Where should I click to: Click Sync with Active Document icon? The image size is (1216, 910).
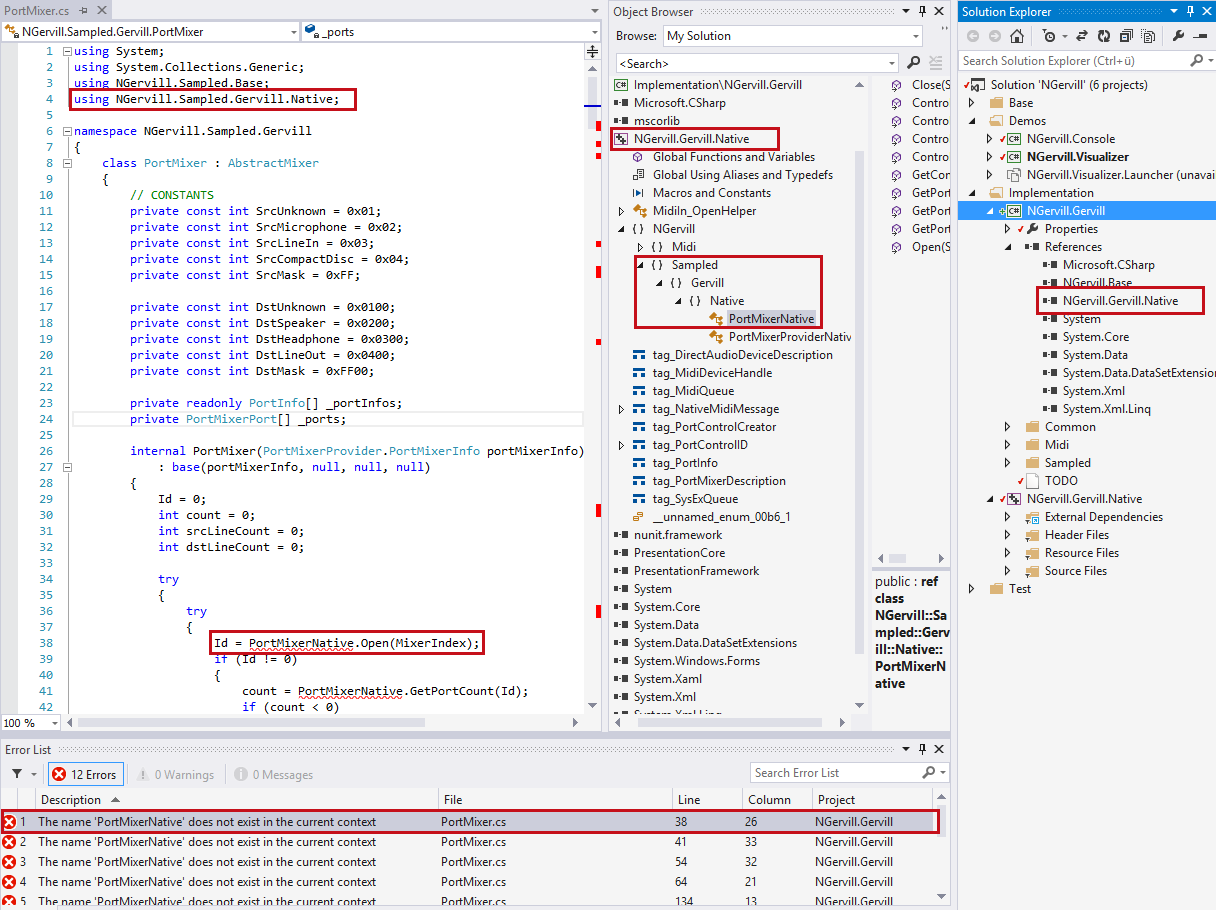(x=1082, y=36)
